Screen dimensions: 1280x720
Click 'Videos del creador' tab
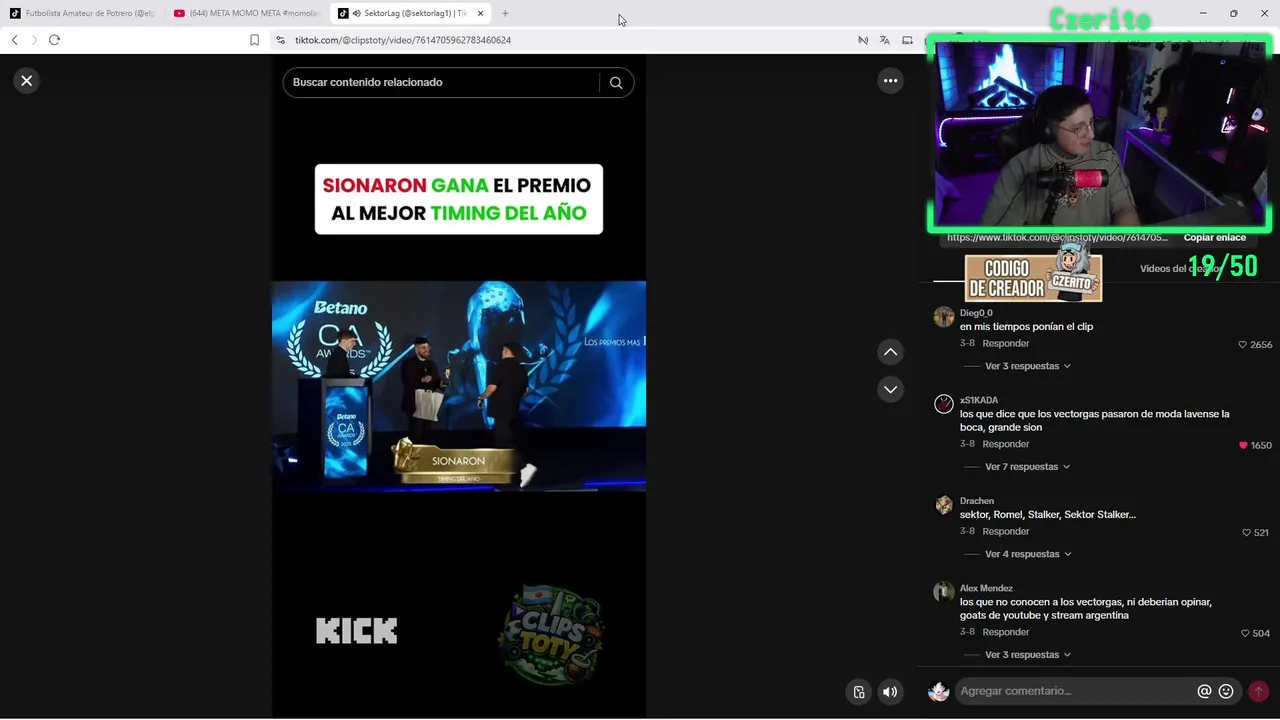pyautogui.click(x=1180, y=269)
